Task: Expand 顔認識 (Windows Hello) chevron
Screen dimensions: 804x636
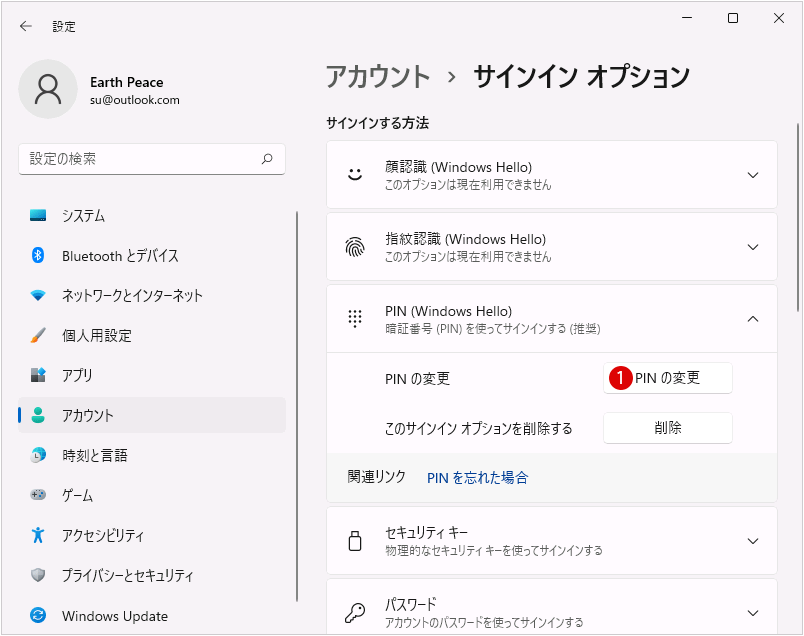Action: (x=753, y=175)
